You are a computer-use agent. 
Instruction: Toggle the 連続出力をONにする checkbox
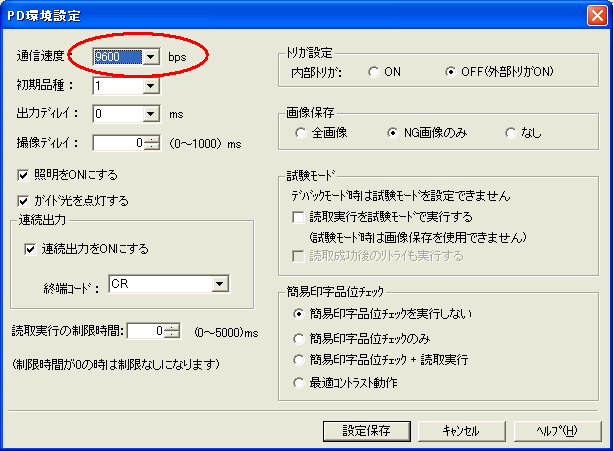click(x=30, y=249)
